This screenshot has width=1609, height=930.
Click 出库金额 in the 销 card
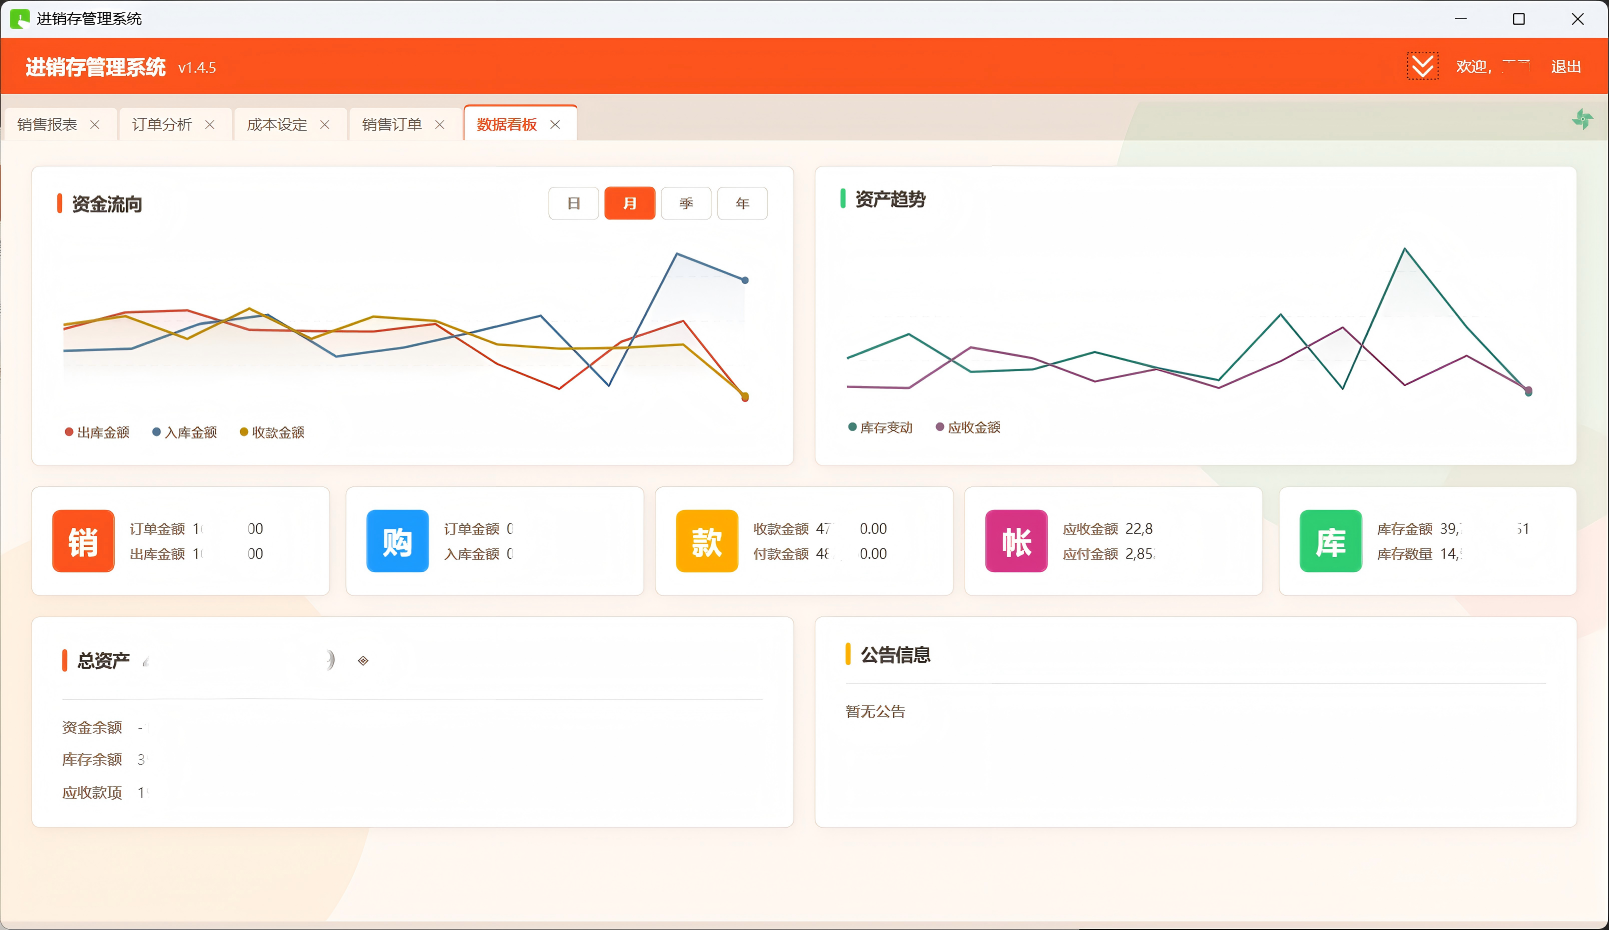(158, 554)
